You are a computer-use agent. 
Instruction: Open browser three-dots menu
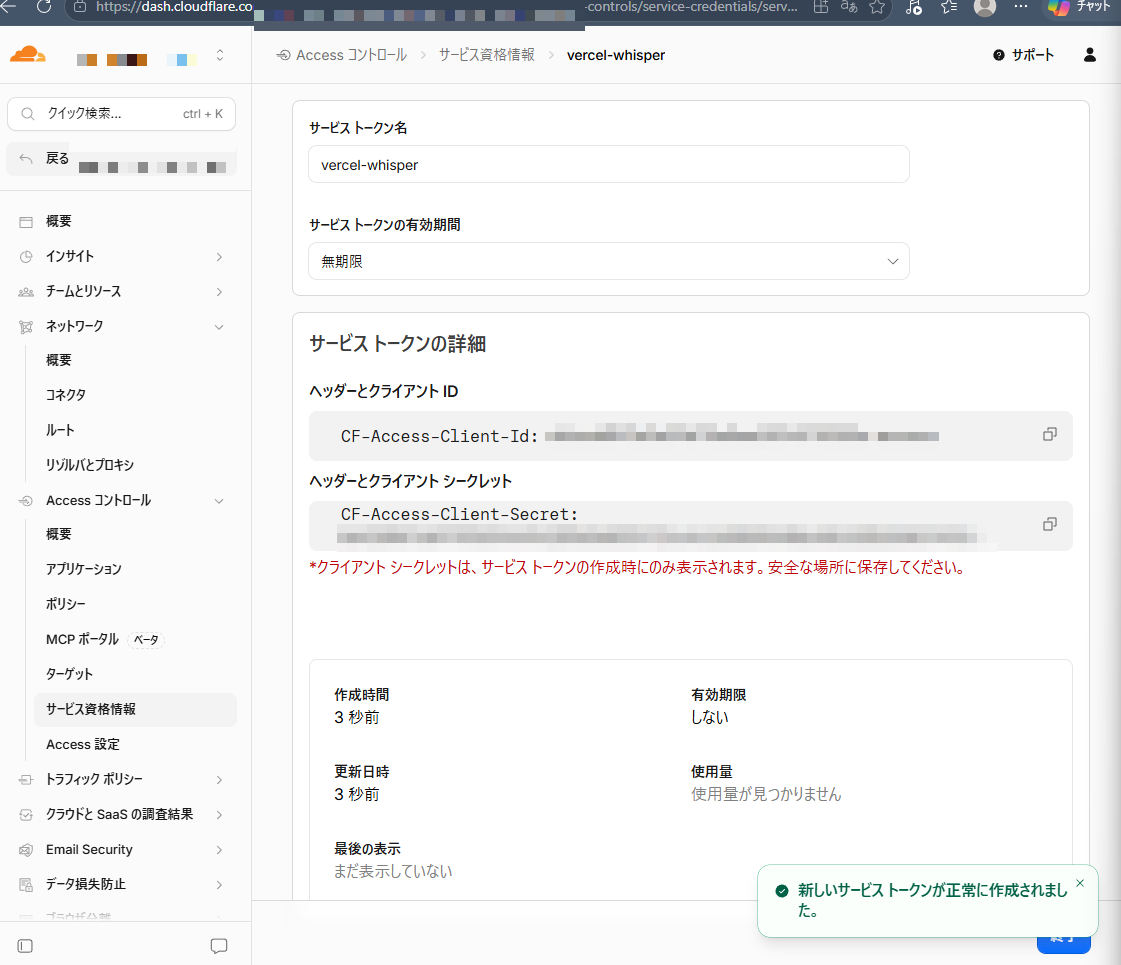click(x=1021, y=6)
